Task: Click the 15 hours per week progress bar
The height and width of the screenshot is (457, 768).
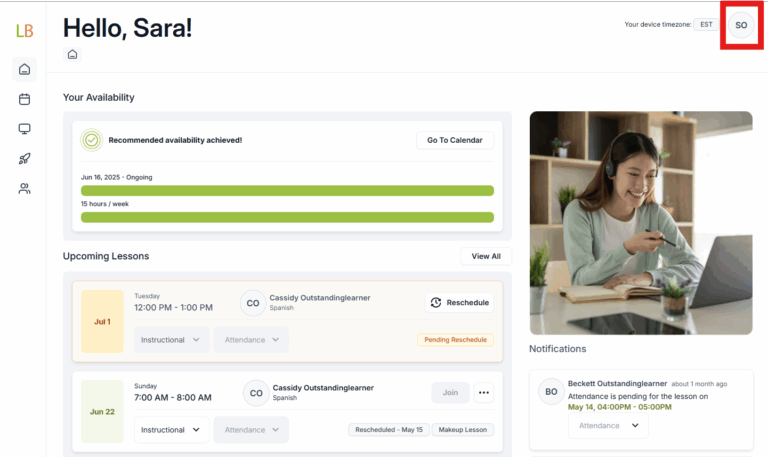Action: click(287, 217)
